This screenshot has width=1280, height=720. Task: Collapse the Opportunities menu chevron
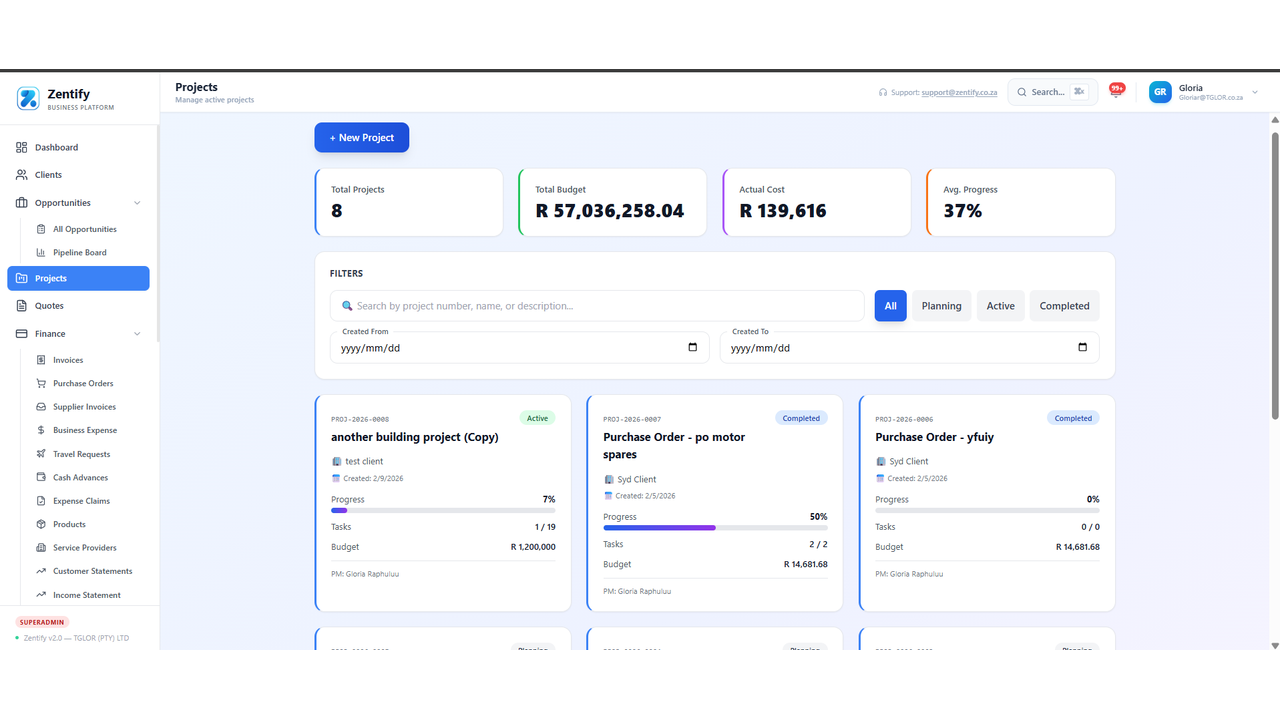[x=137, y=203]
